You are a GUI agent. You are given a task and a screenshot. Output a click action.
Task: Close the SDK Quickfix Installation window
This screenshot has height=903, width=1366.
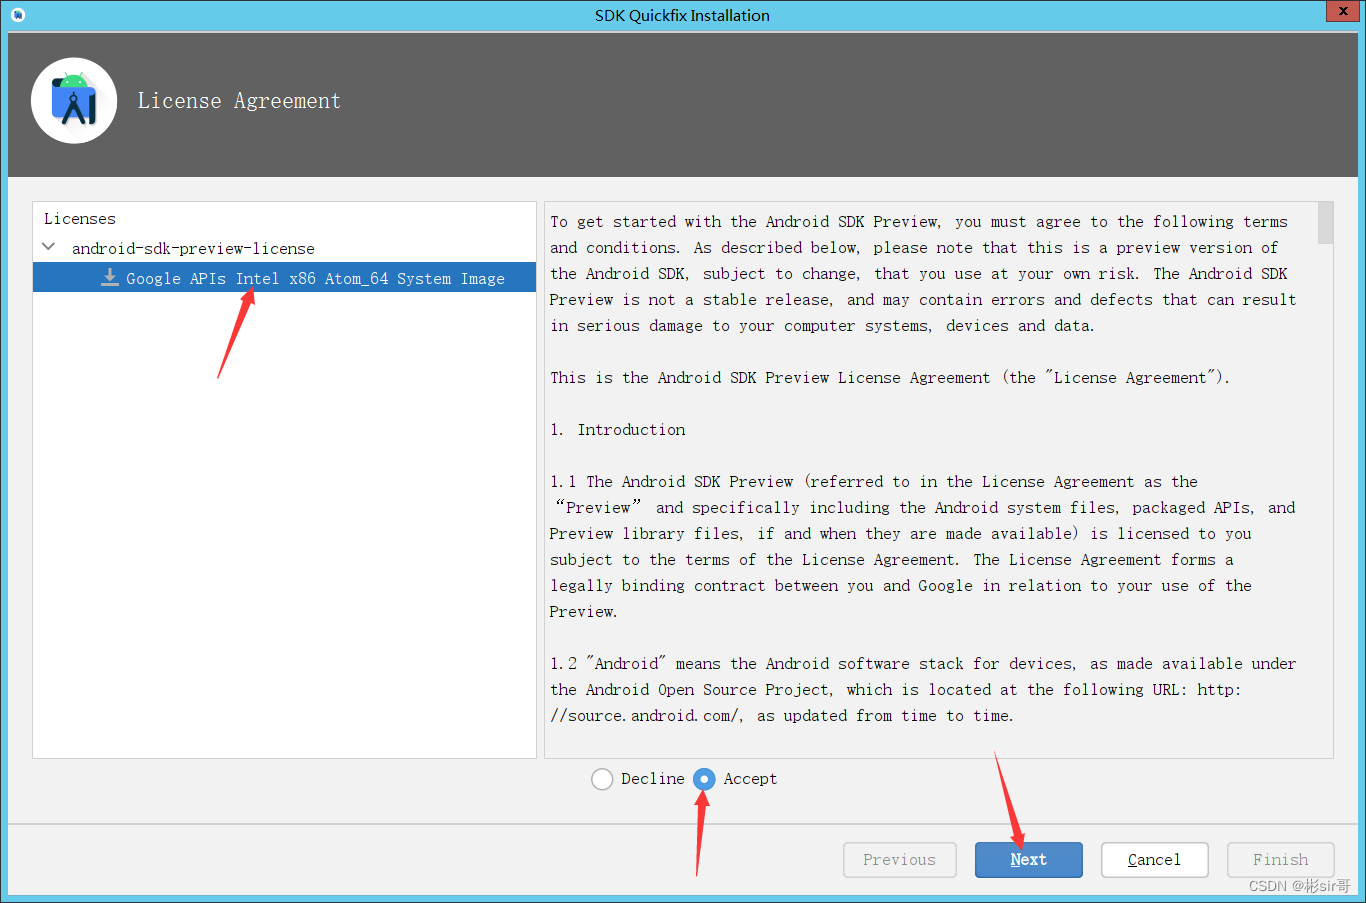[x=1342, y=11]
